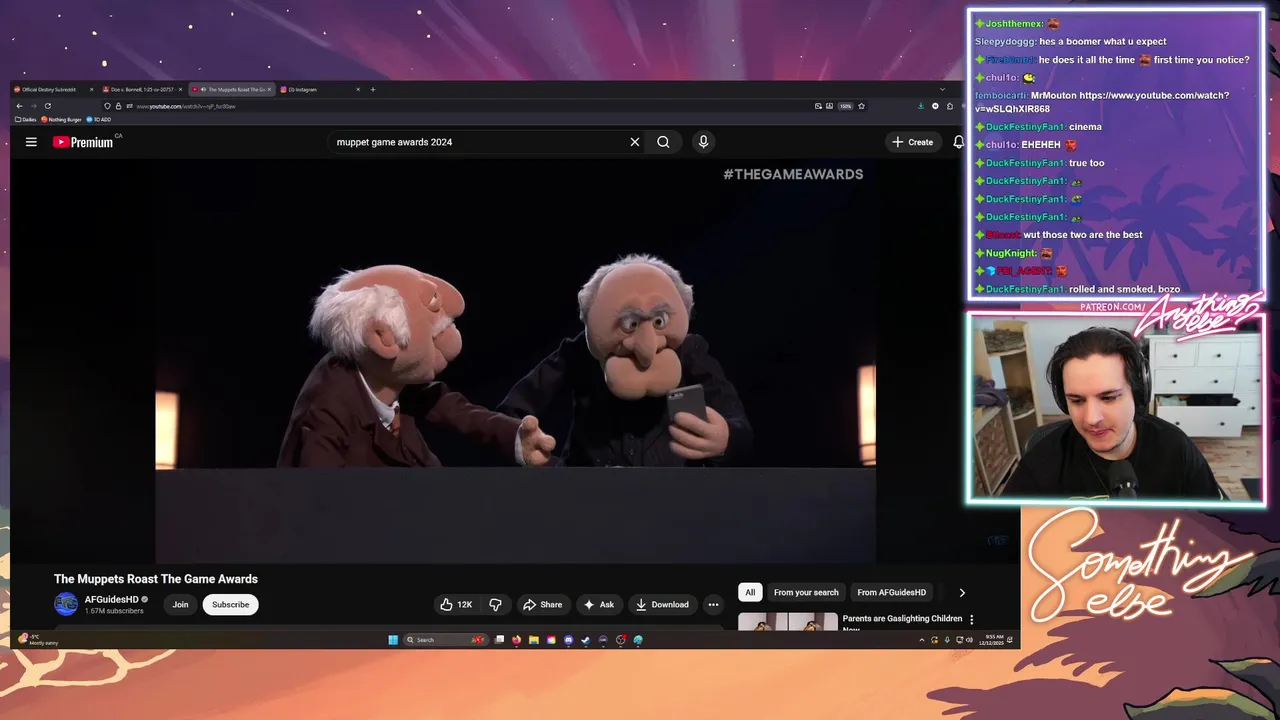This screenshot has width=1280, height=720.
Task: Open AFGuidesHD channel name link
Action: coord(112,600)
